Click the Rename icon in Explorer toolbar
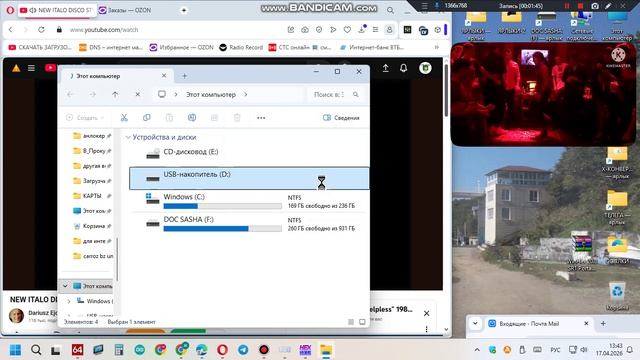Viewport: 640px width, 360px height. (x=192, y=118)
